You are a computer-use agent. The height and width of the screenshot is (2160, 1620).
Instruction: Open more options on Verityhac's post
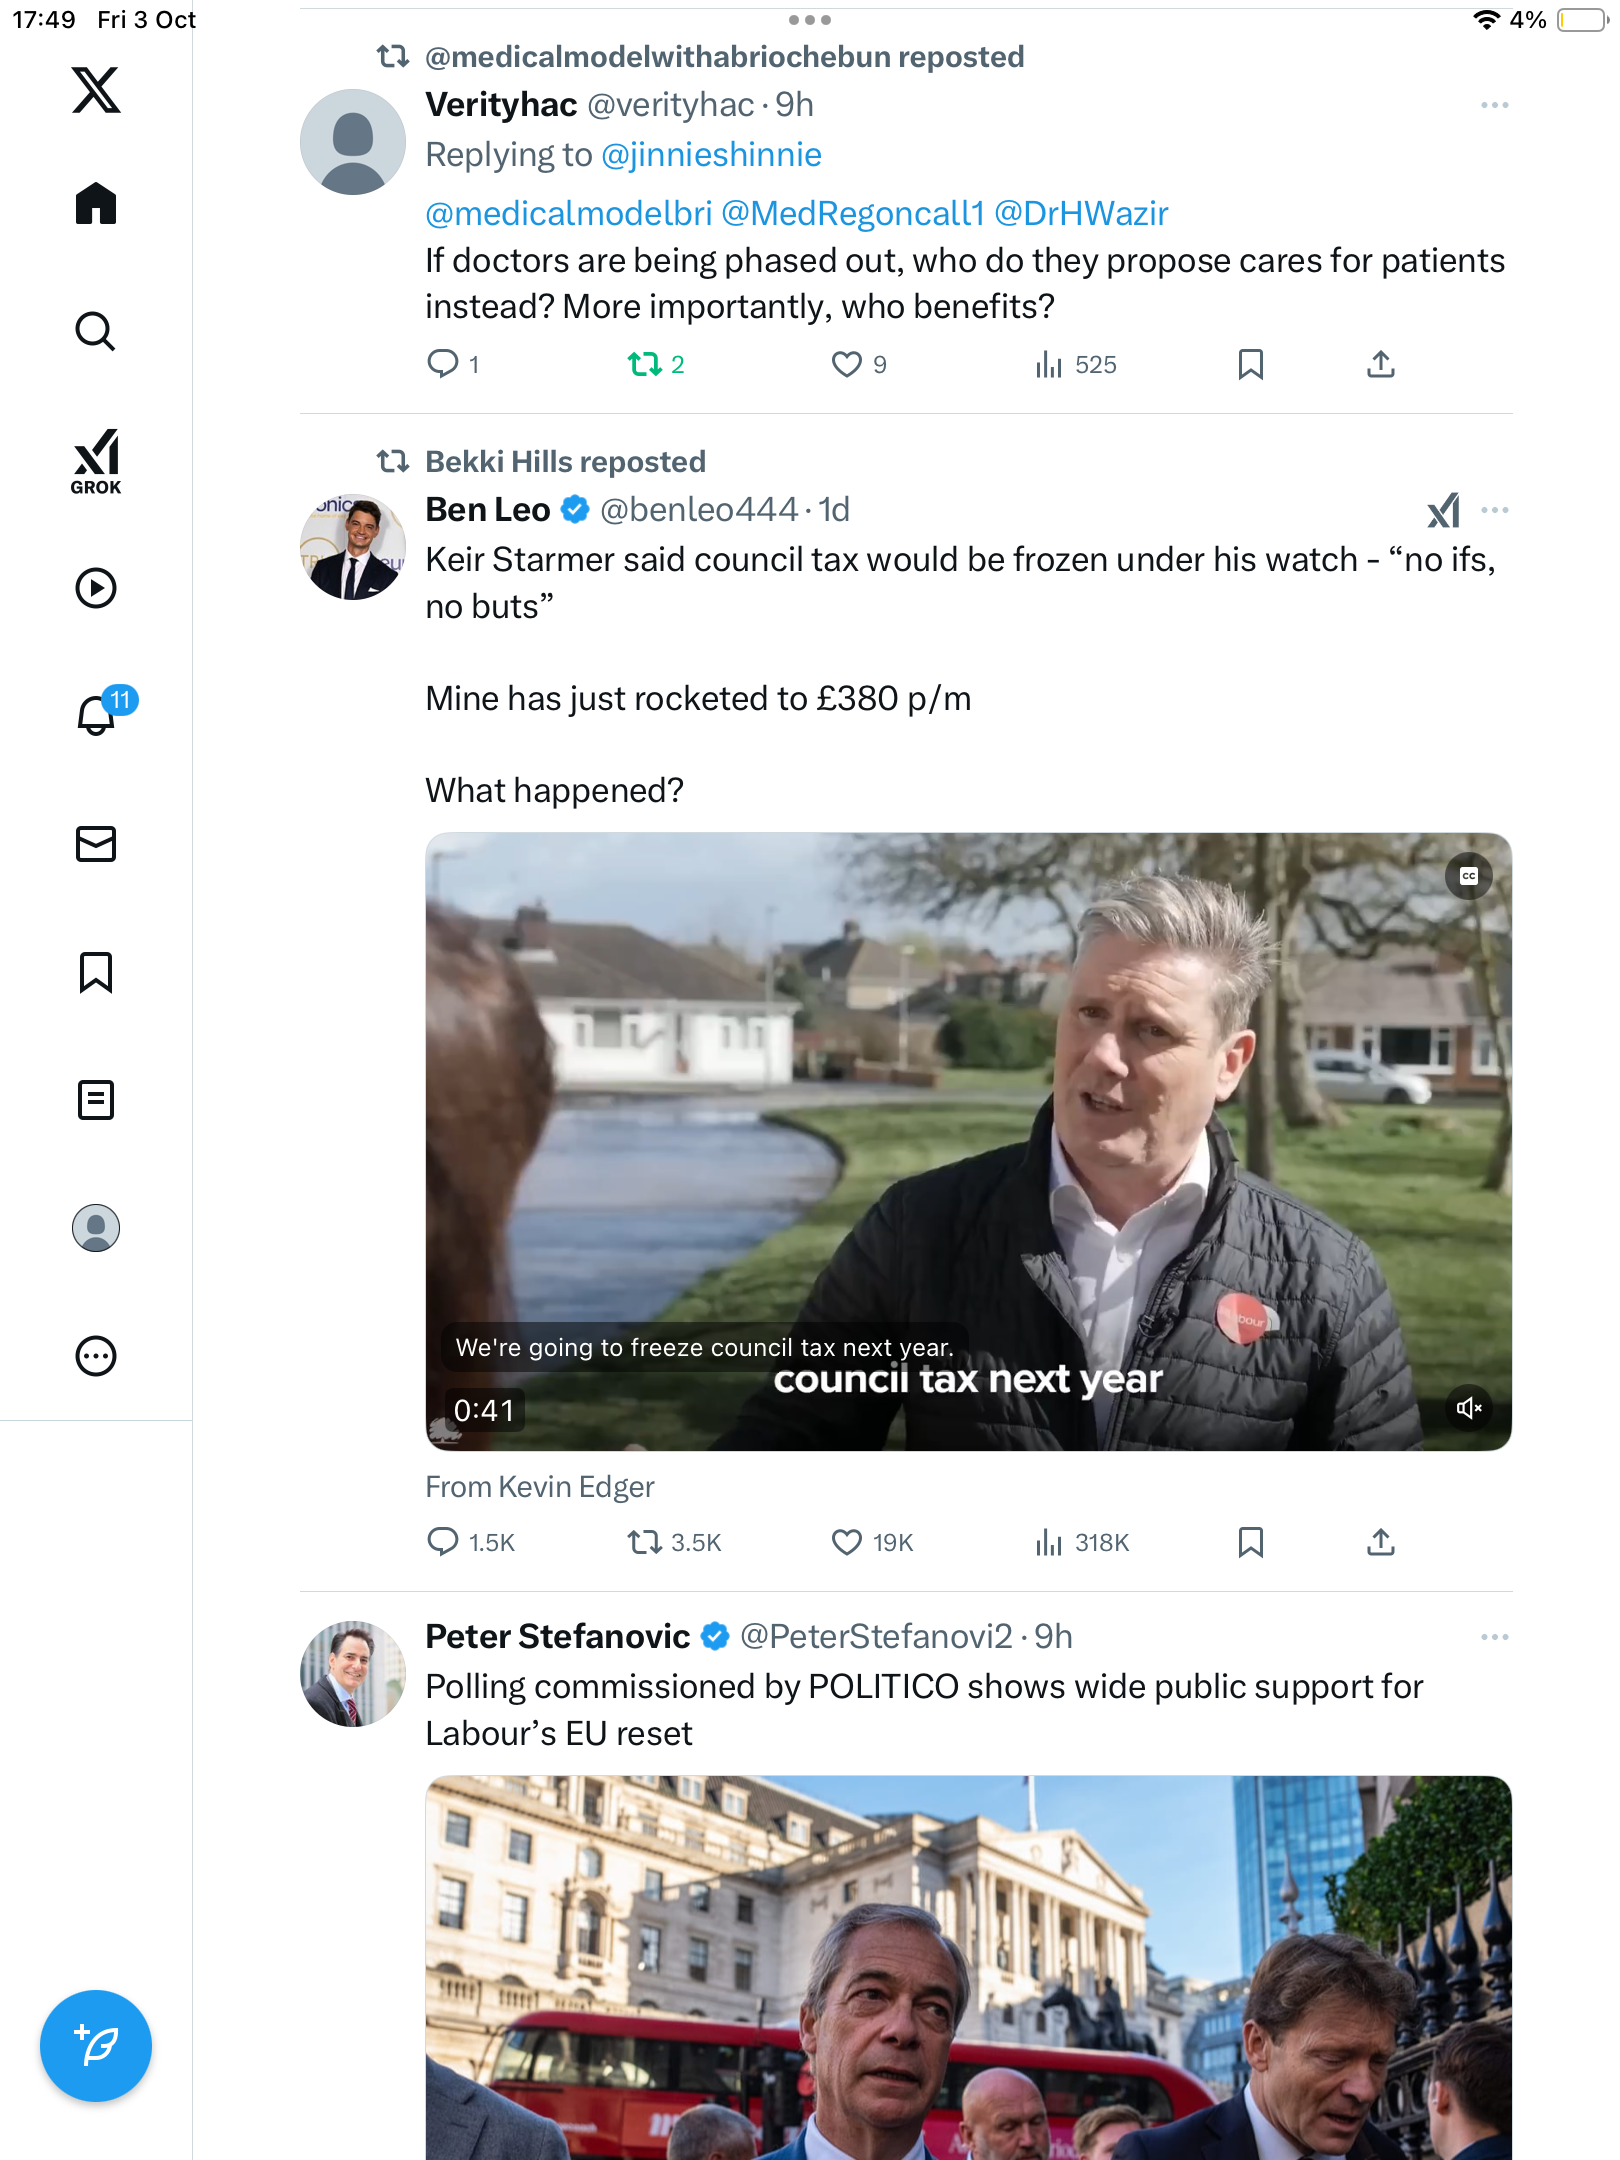(1495, 105)
